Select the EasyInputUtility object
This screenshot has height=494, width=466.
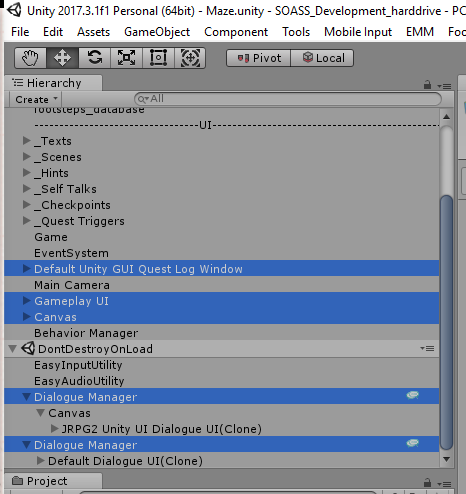(222, 365)
